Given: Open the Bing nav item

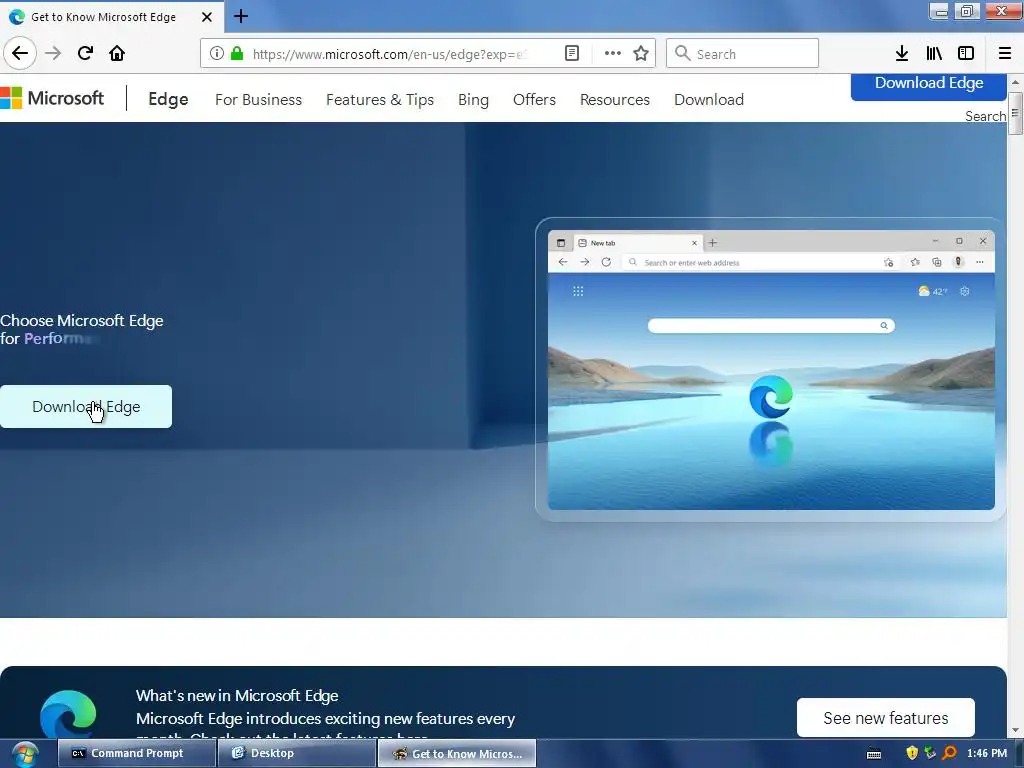Looking at the screenshot, I should point(473,100).
